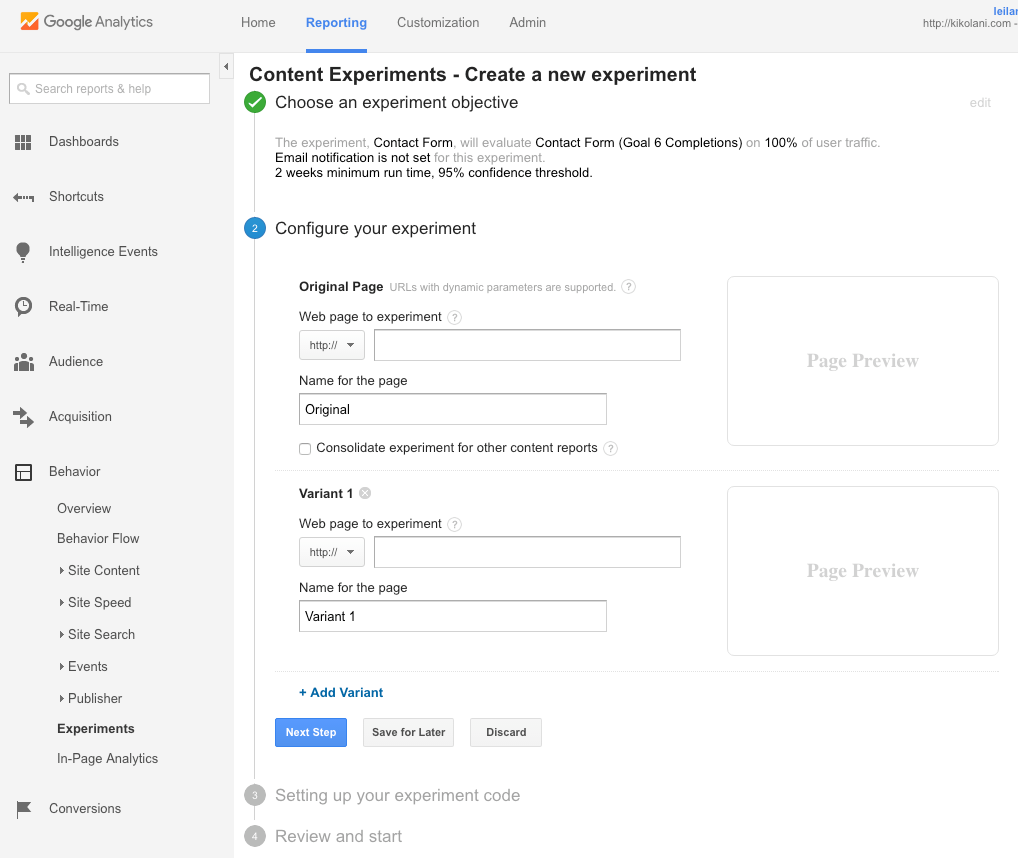Open the Variant 1 http:// protocol dropdown
Screen dimensions: 1018x858
pos(332,552)
